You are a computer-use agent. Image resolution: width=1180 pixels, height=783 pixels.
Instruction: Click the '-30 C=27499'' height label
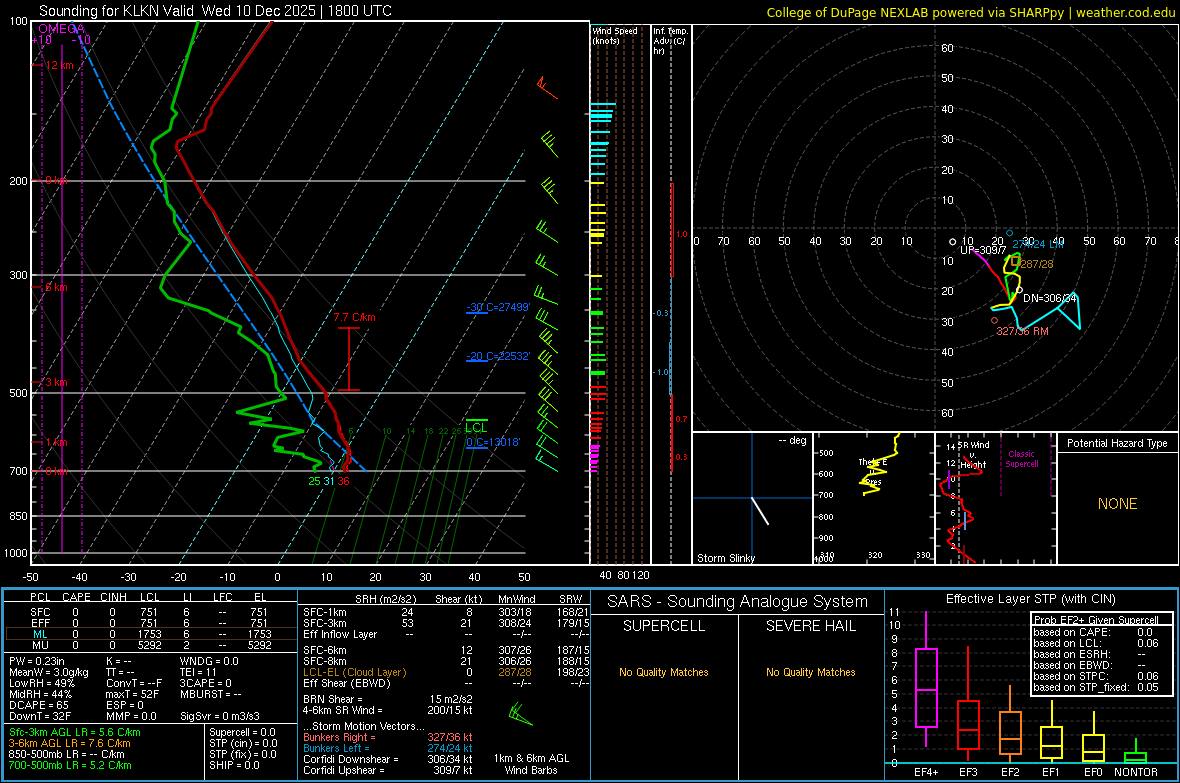(498, 307)
